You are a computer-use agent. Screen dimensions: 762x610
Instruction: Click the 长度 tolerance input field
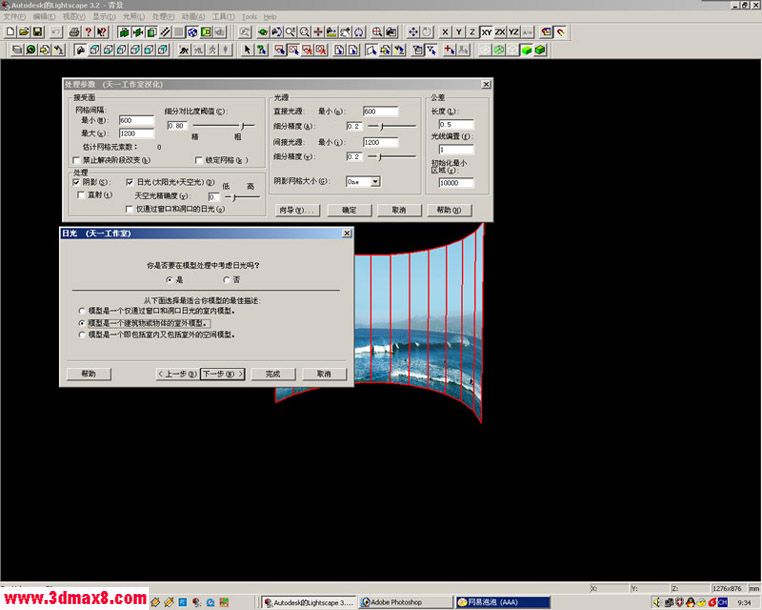[x=456, y=124]
